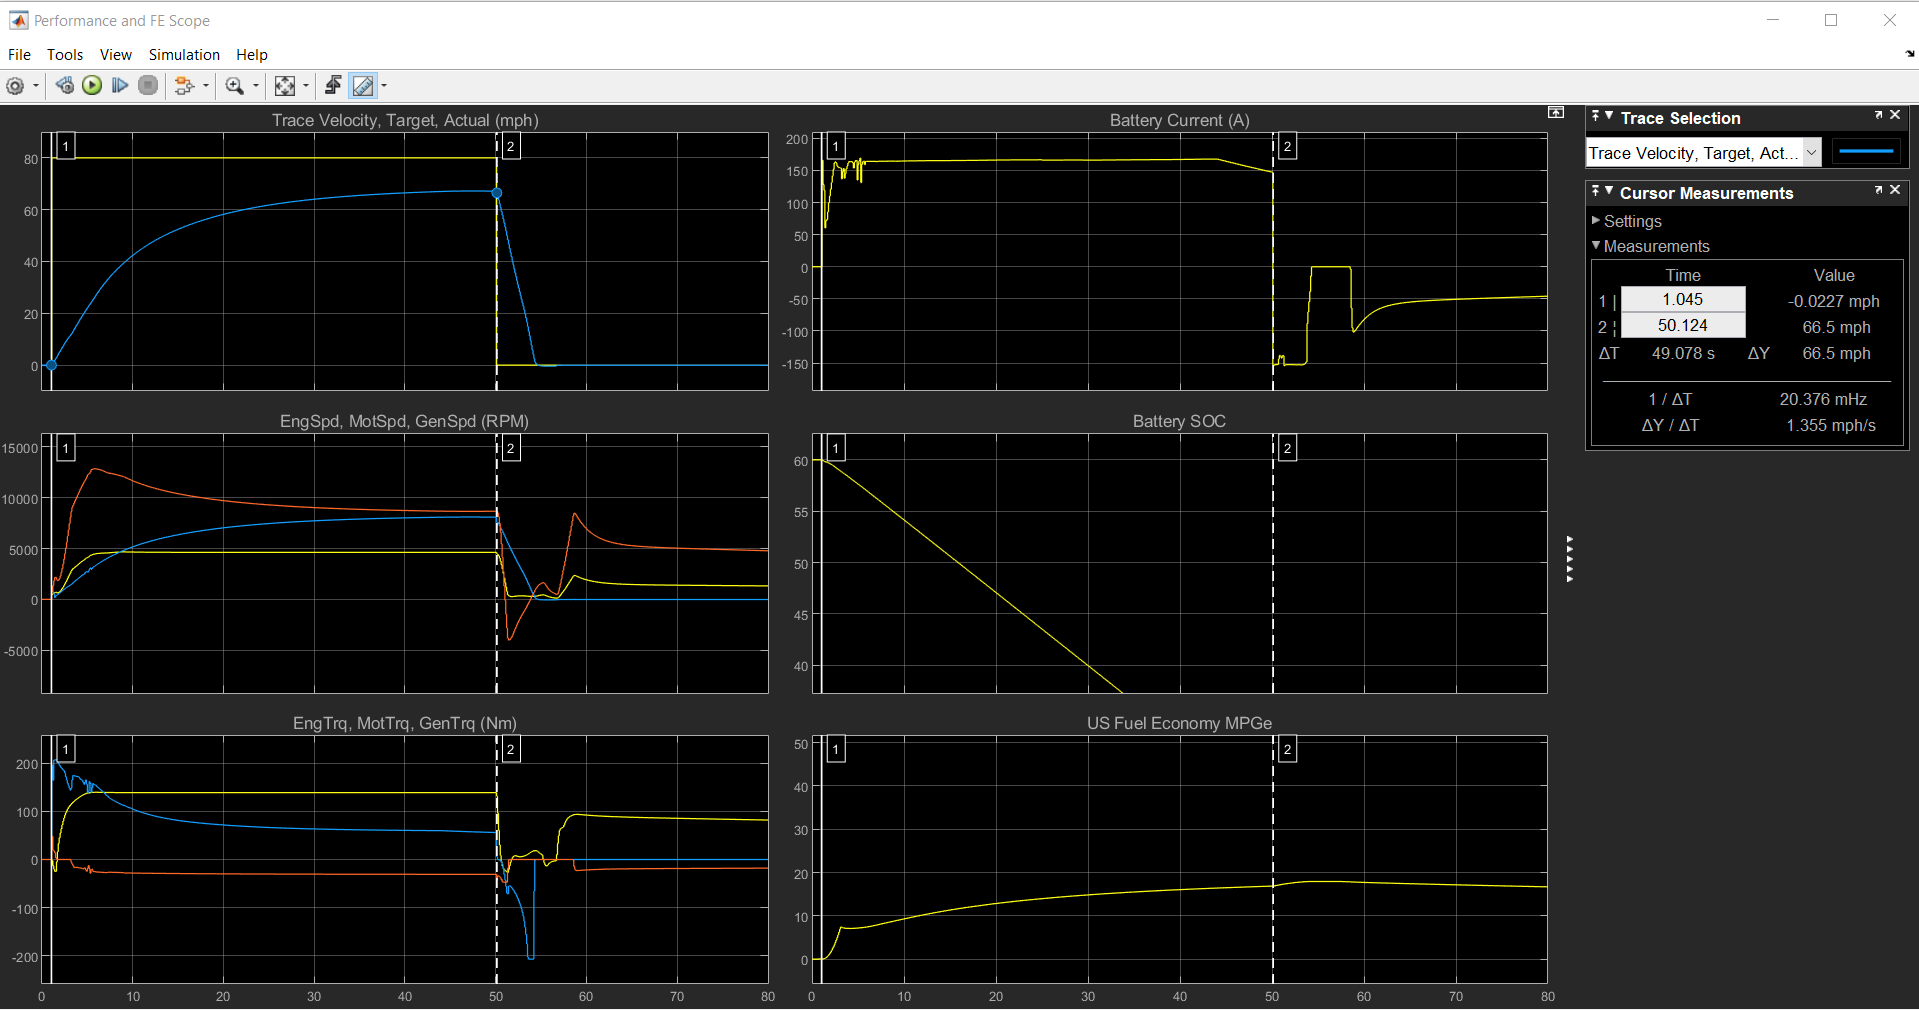
Task: Toggle the Cursor Measurements ruler button
Action: pos(363,86)
